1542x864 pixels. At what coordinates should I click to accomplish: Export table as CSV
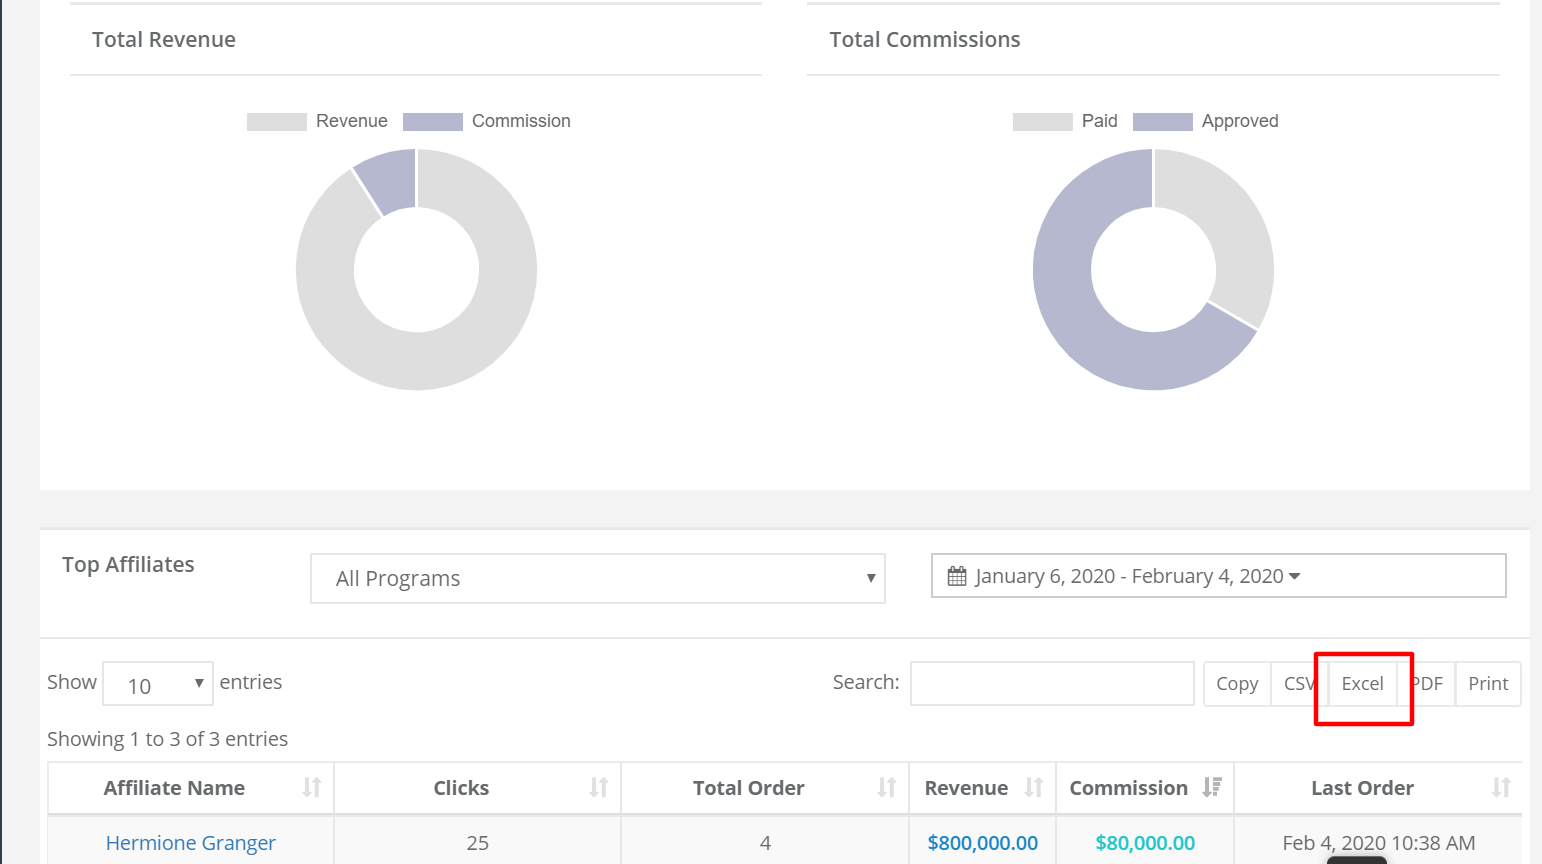tap(1299, 684)
